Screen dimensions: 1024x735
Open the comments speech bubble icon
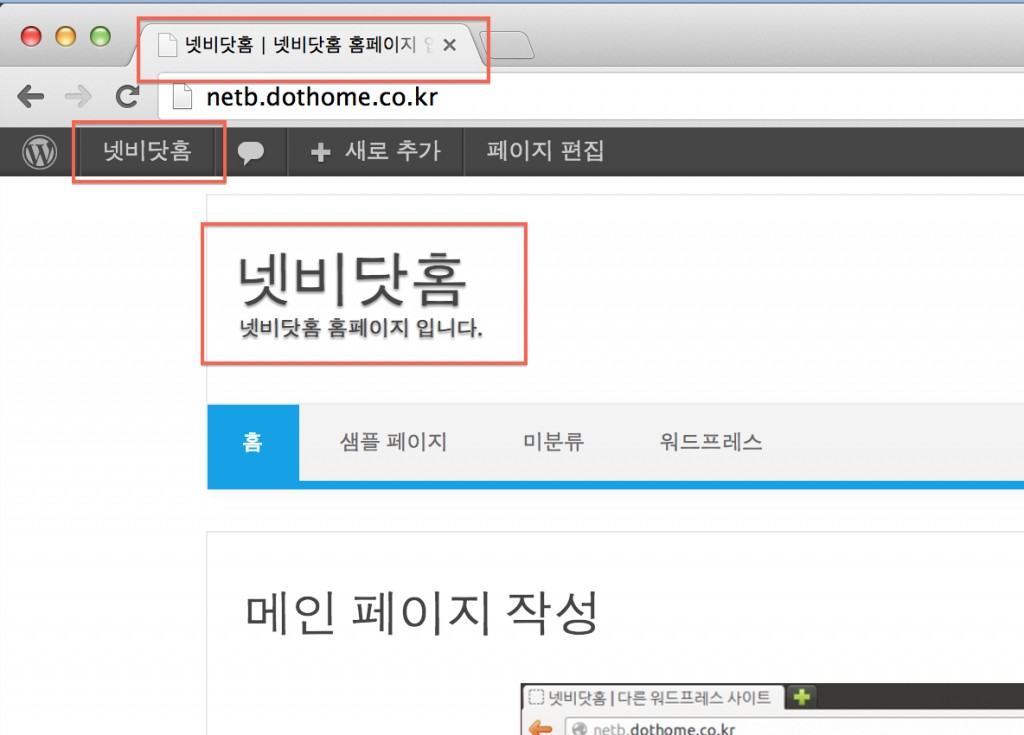click(251, 153)
